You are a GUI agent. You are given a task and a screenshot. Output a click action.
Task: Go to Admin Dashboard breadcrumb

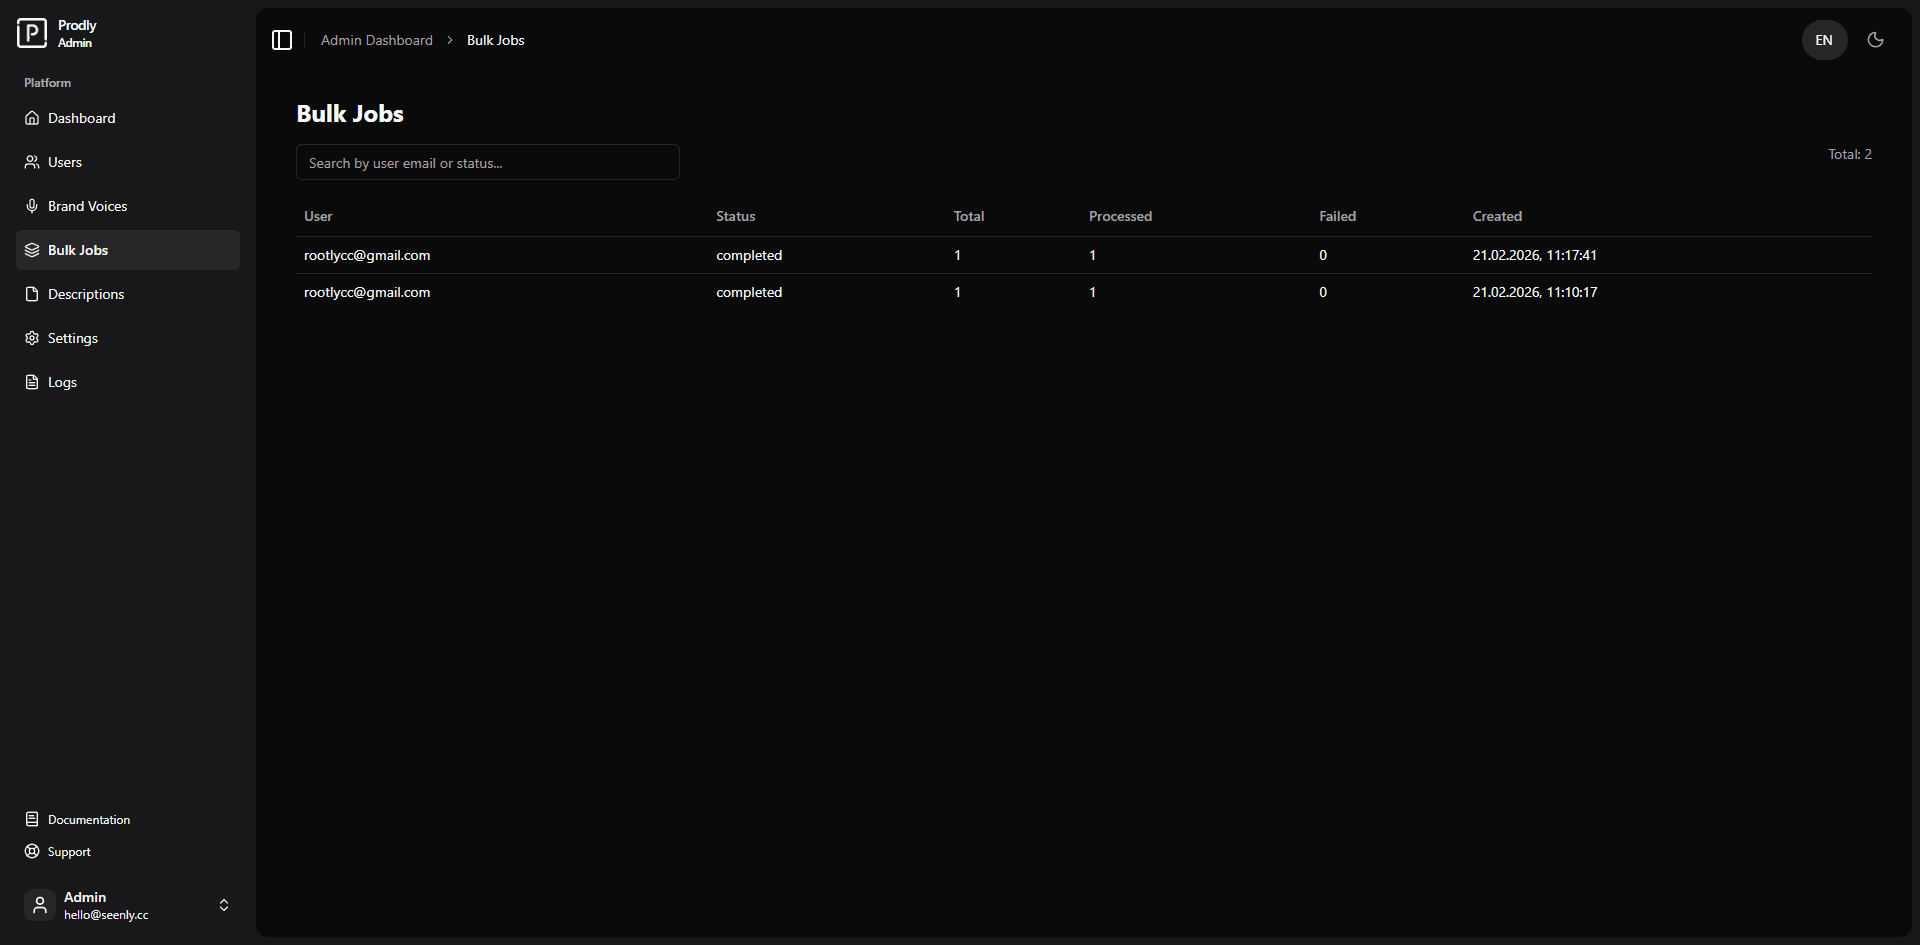pyautogui.click(x=376, y=40)
